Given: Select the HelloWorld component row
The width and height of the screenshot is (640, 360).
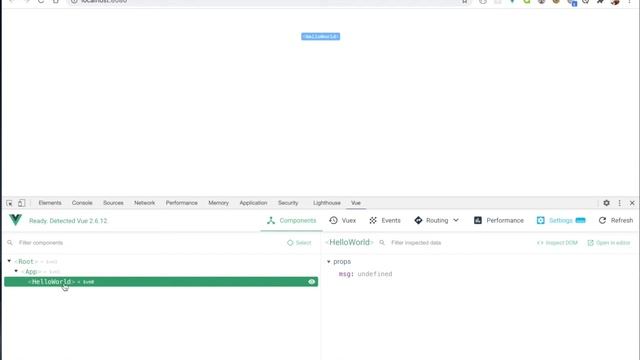Looking at the screenshot, I should pyautogui.click(x=161, y=282).
